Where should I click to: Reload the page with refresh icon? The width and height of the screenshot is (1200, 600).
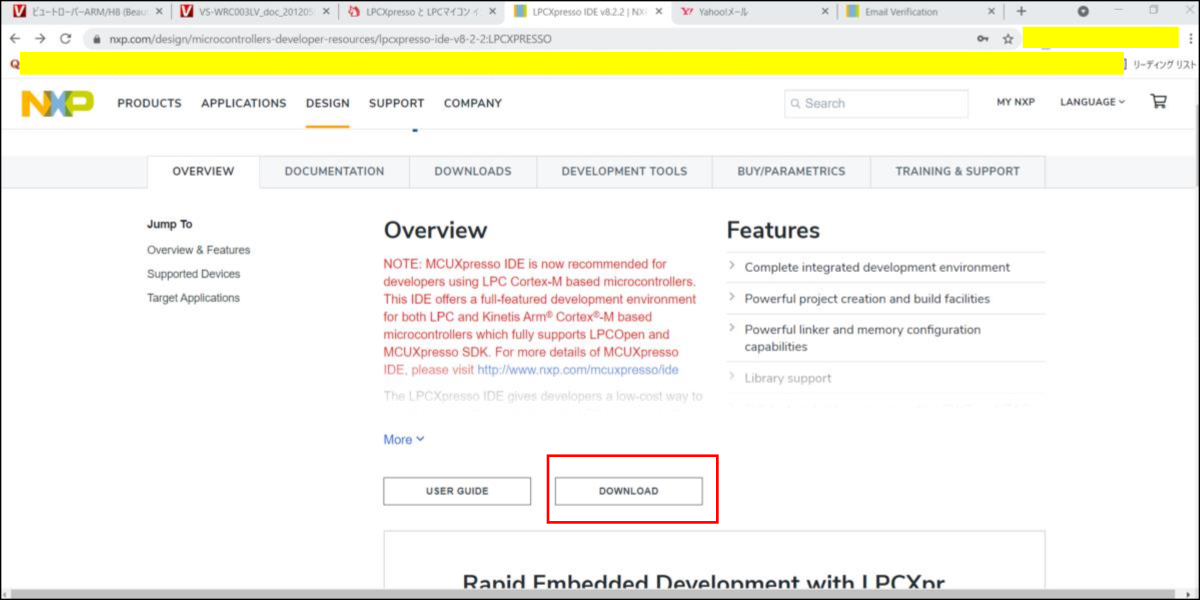(x=66, y=39)
